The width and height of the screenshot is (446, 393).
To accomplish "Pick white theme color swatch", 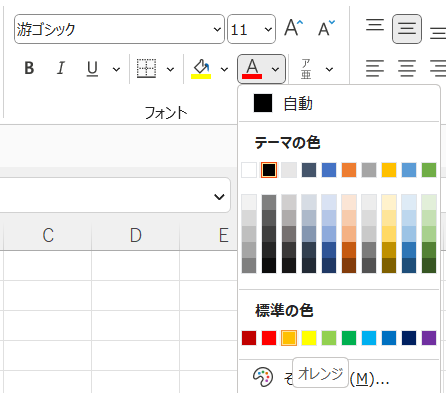I will point(249,170).
